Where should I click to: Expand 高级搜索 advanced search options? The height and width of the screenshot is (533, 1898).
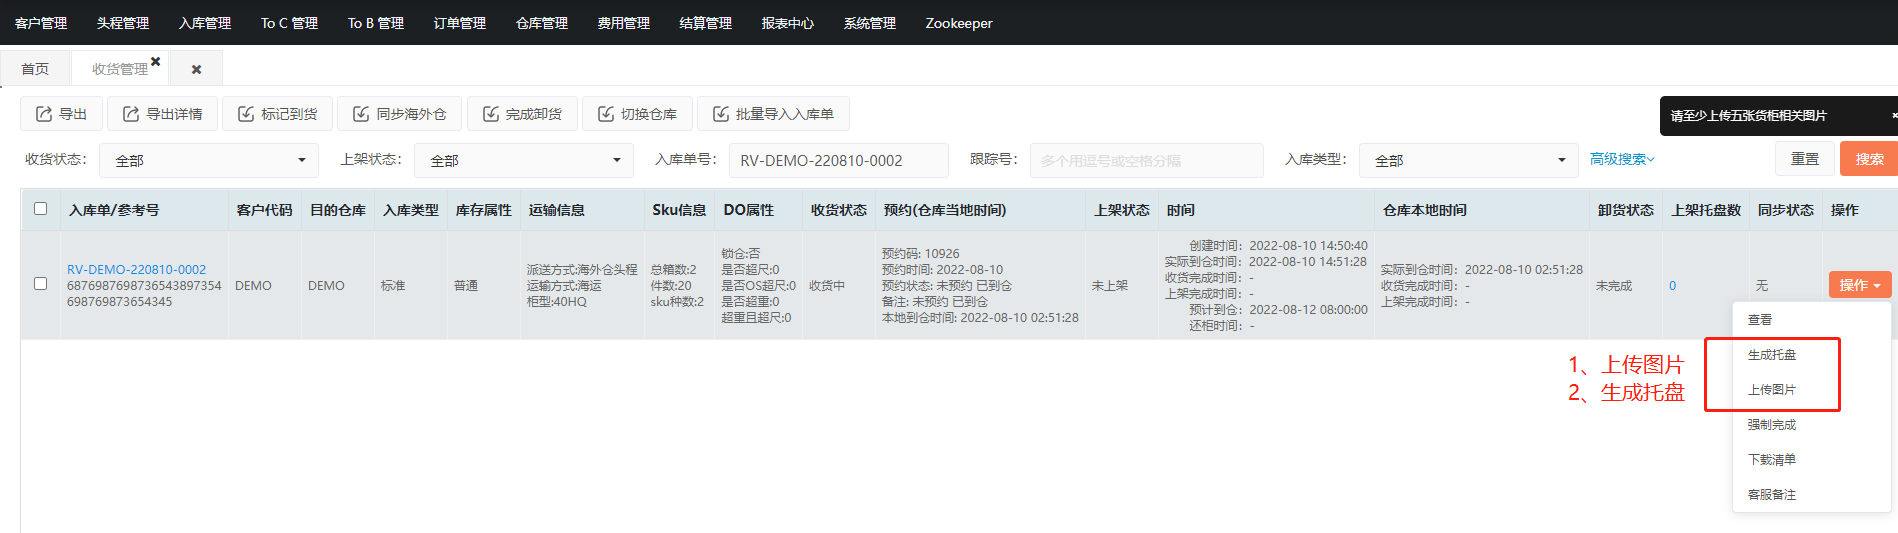pyautogui.click(x=1622, y=159)
